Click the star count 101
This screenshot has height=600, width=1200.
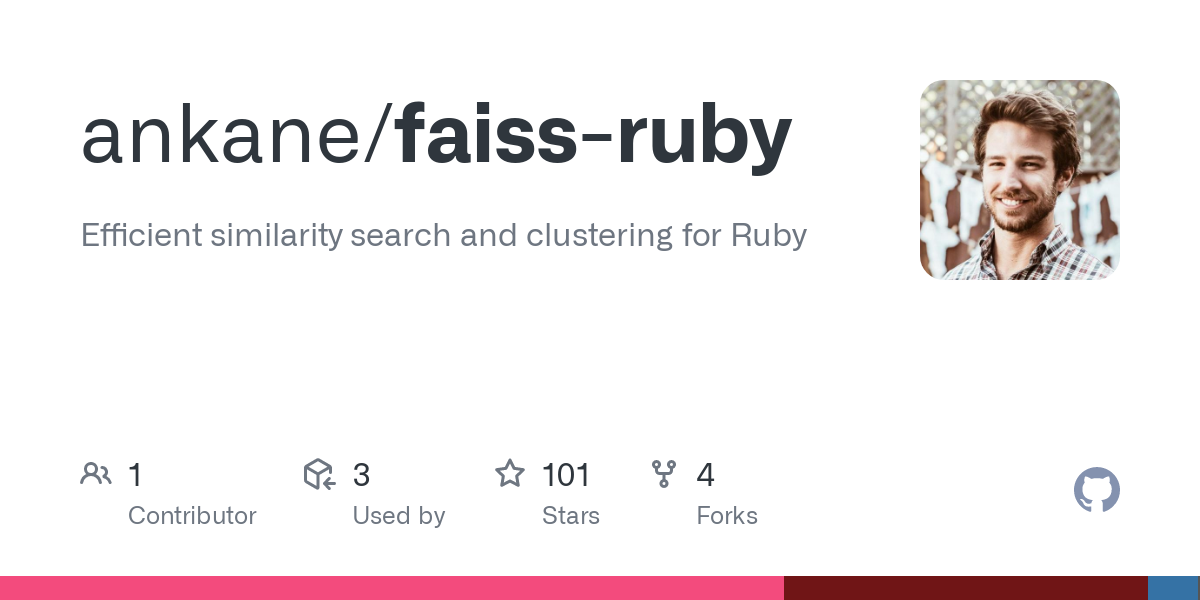[x=566, y=475]
